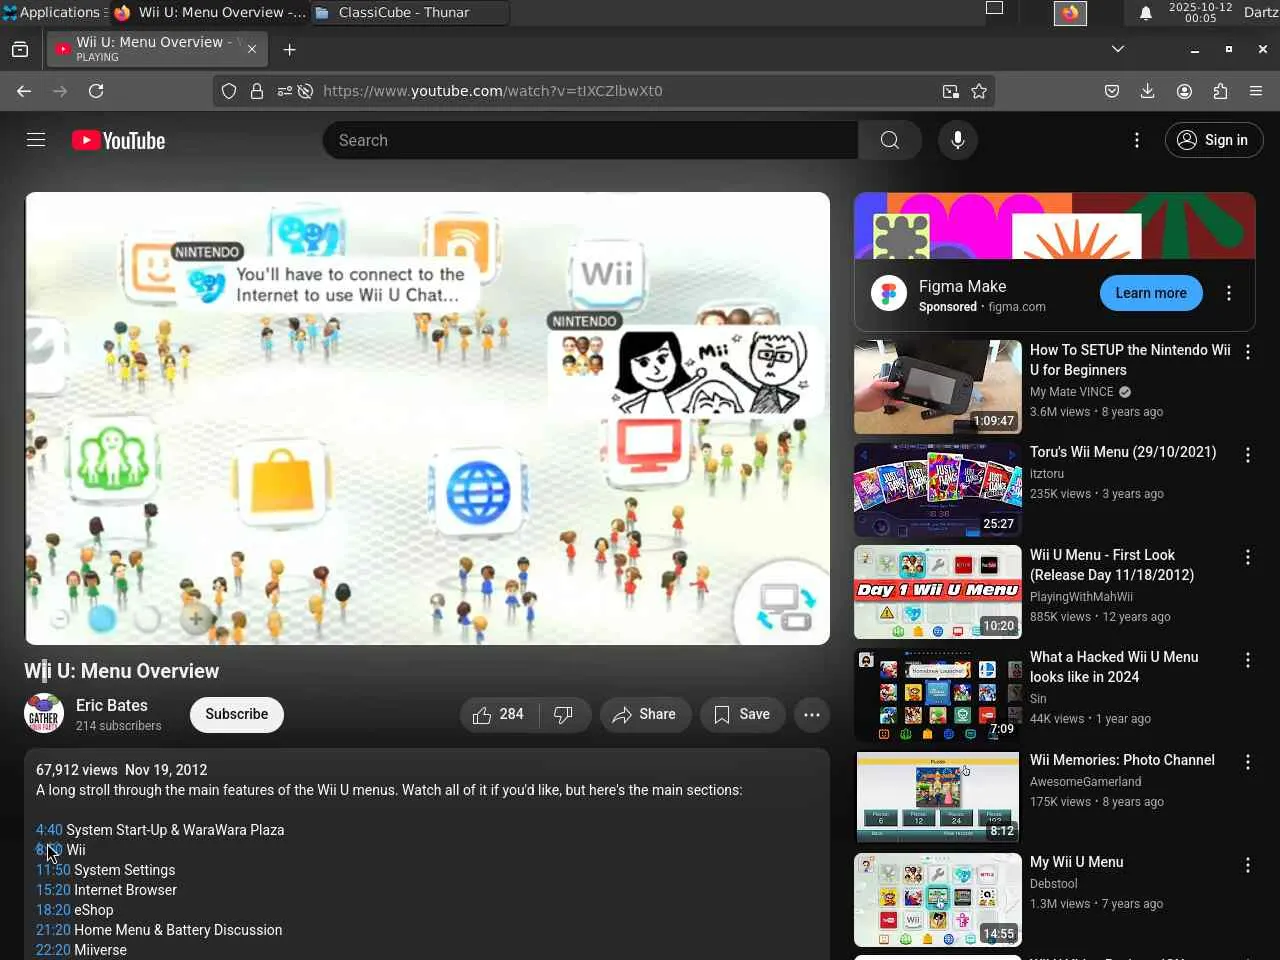
Task: Jump to 18:20 eShop timestamp
Action: pyautogui.click(x=53, y=910)
